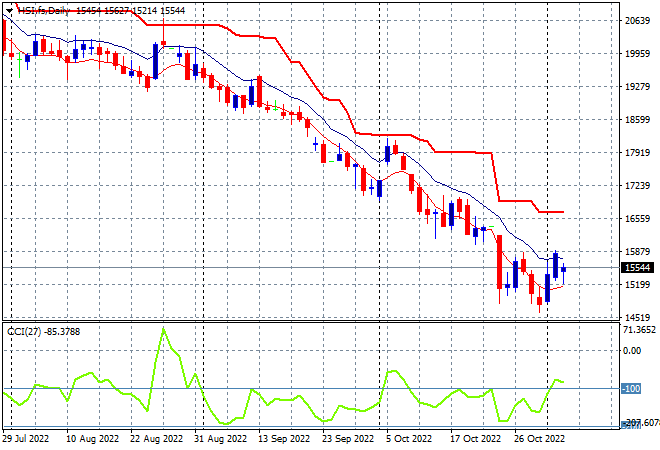The width and height of the screenshot is (660, 450).
Task: Click the 17 Oct 2022 date label
Action: click(476, 439)
